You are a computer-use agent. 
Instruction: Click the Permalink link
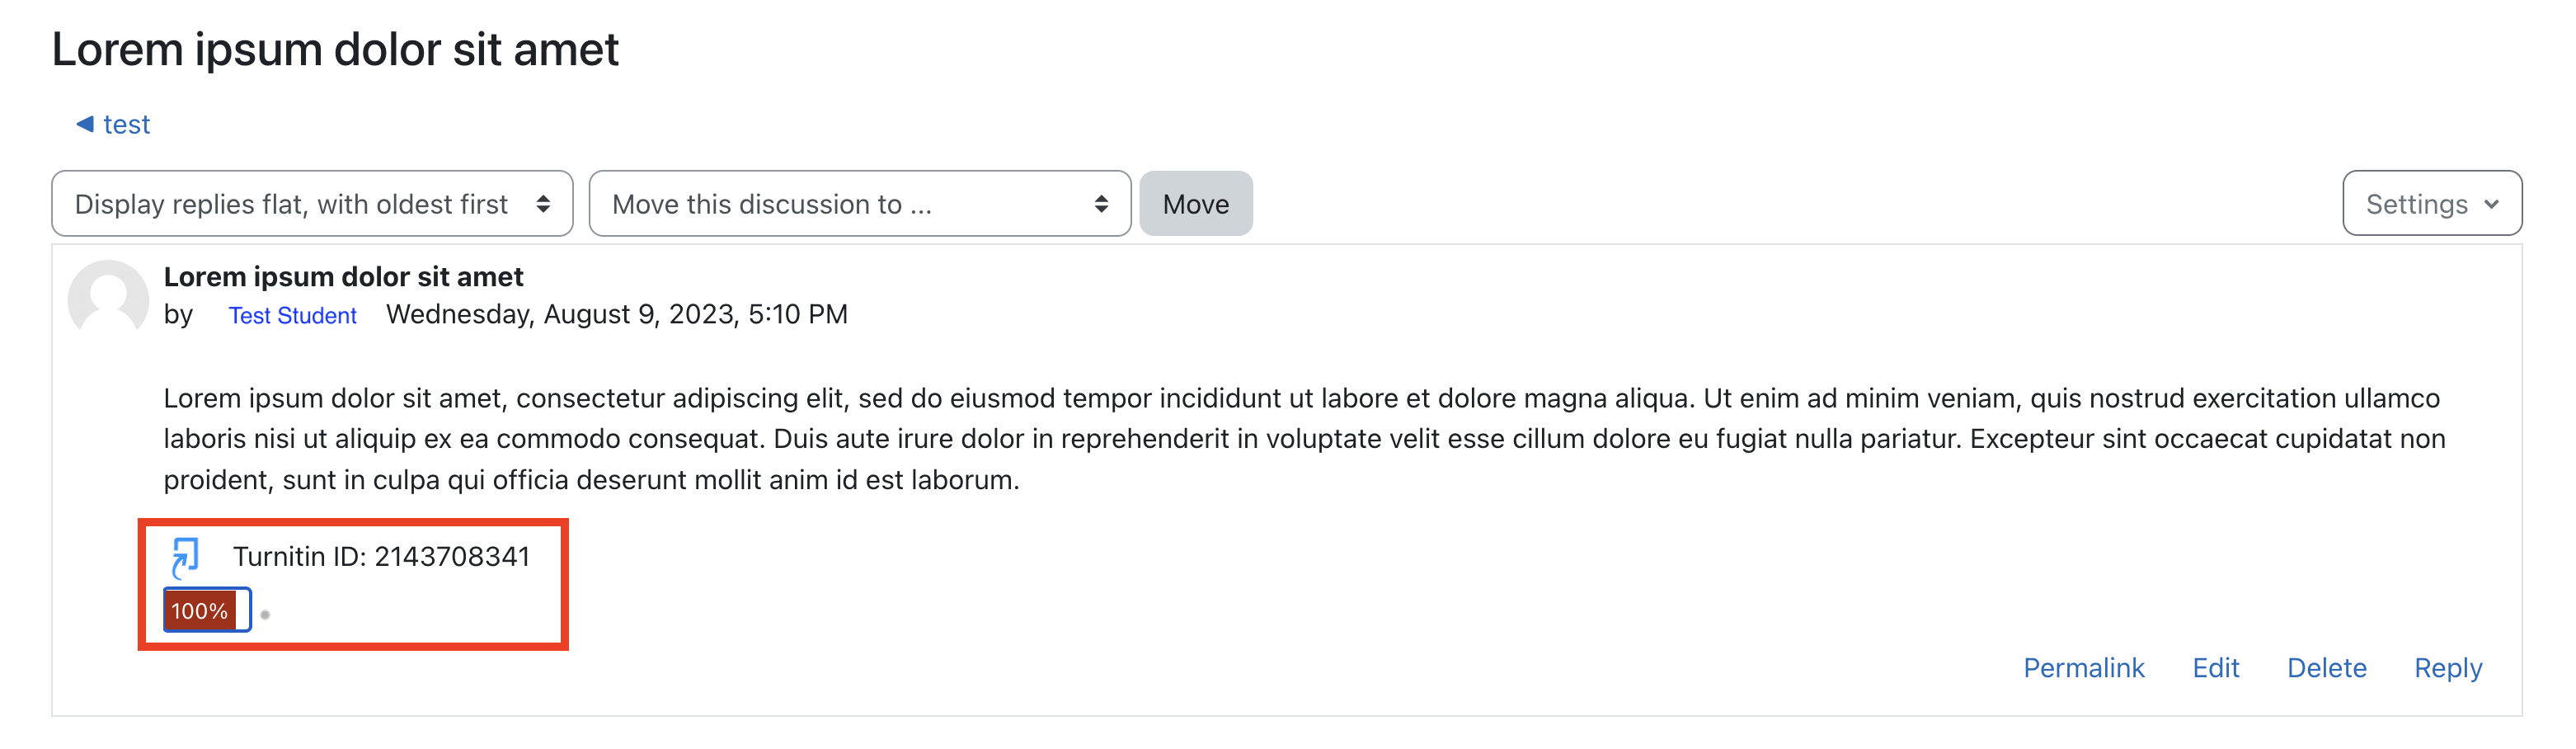click(2083, 668)
